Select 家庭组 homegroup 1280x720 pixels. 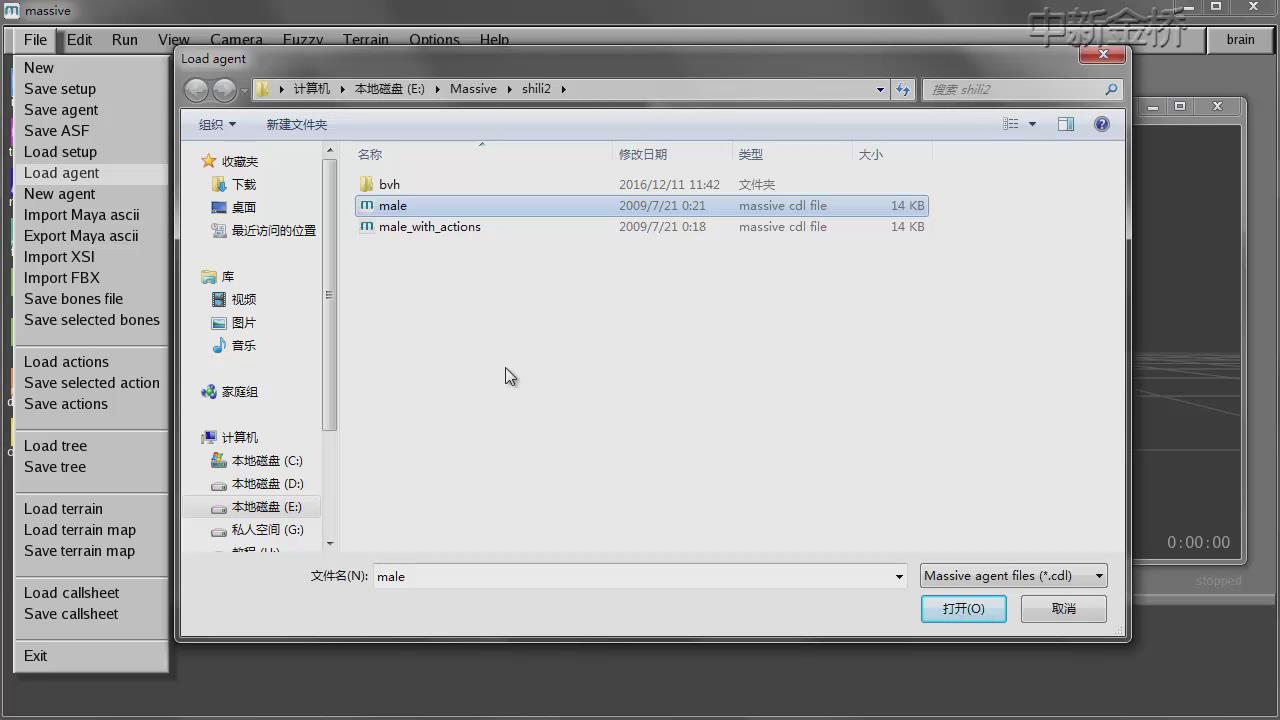(239, 391)
